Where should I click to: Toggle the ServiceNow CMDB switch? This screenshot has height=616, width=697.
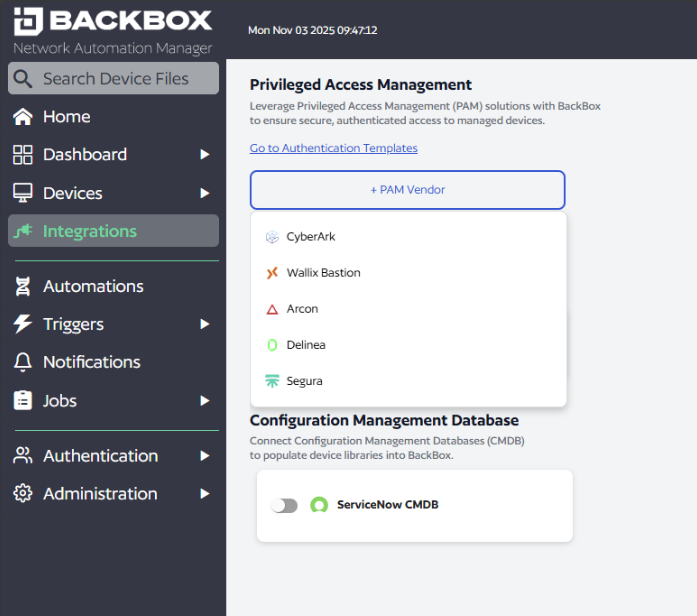[x=285, y=506]
